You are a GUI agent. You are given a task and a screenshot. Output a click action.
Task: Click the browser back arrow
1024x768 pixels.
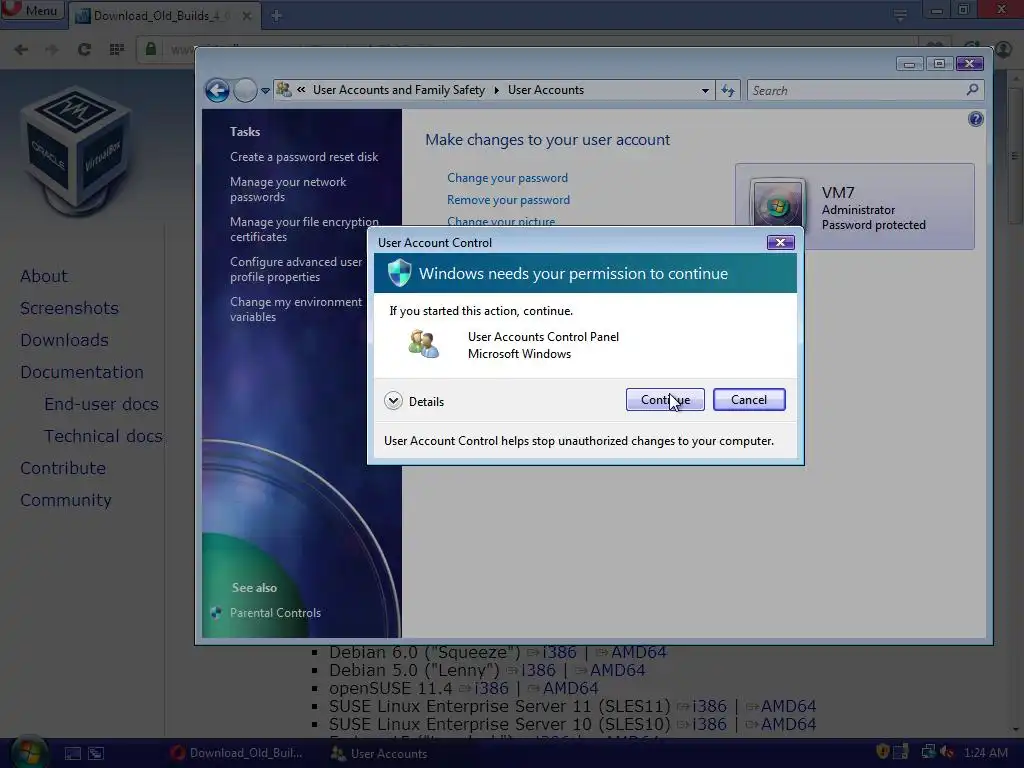coord(21,50)
